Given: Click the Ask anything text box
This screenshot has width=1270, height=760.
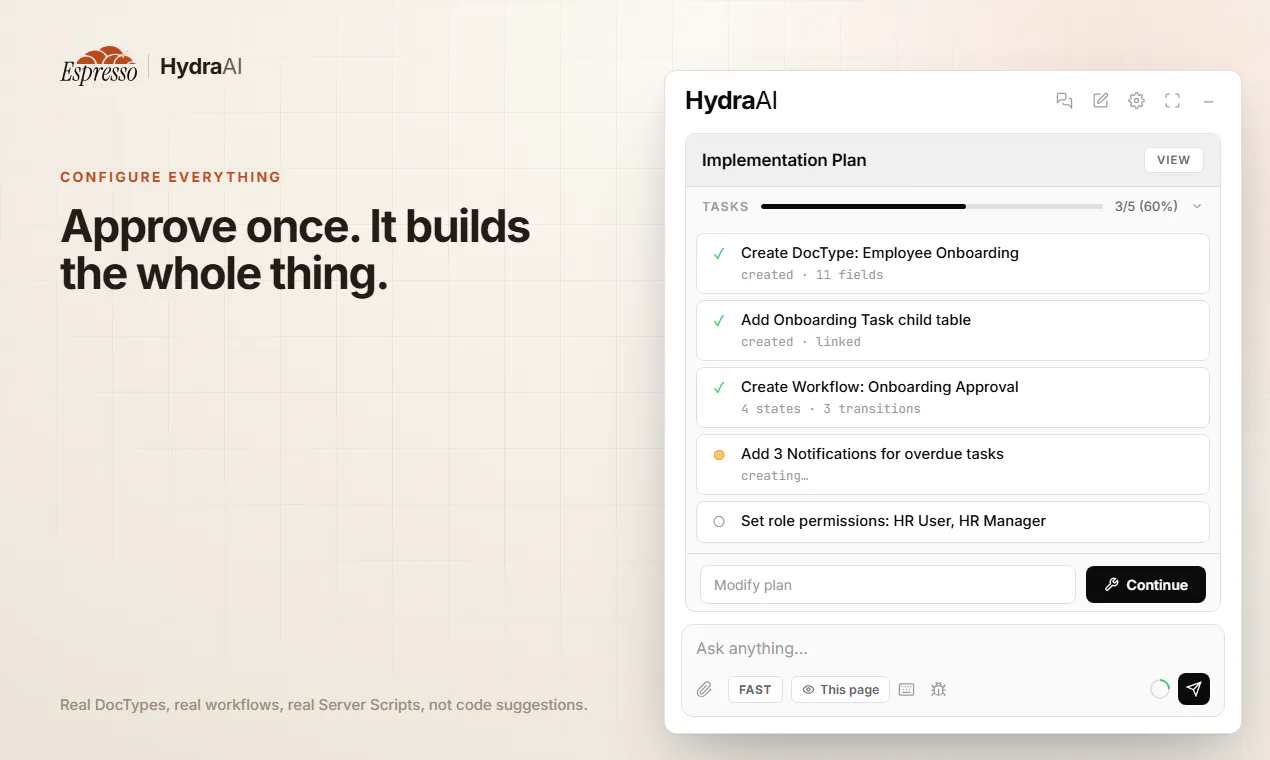Looking at the screenshot, I should tap(952, 648).
